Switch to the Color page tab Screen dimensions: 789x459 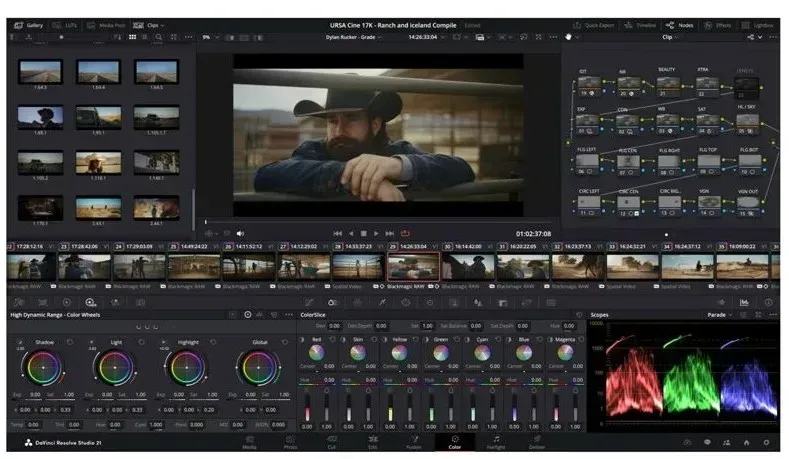[454, 442]
